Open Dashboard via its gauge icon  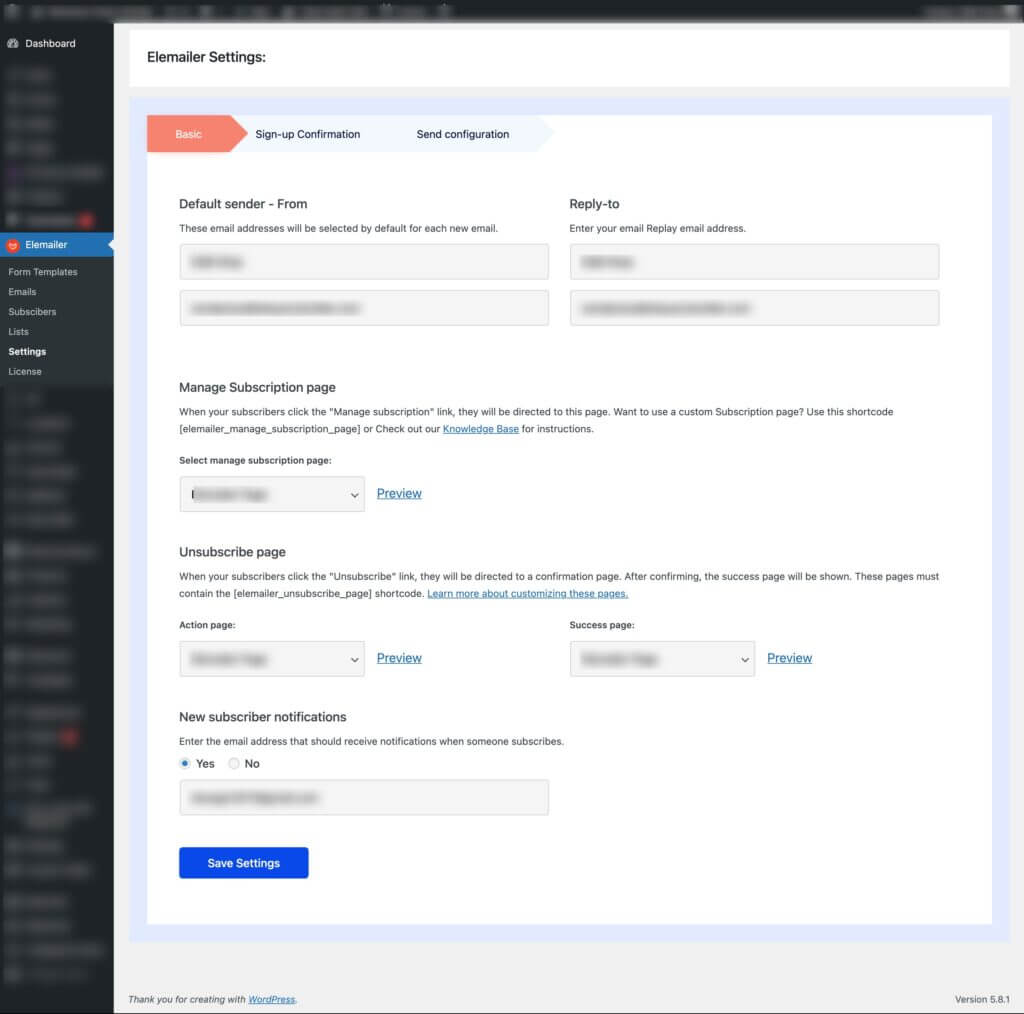coord(12,44)
